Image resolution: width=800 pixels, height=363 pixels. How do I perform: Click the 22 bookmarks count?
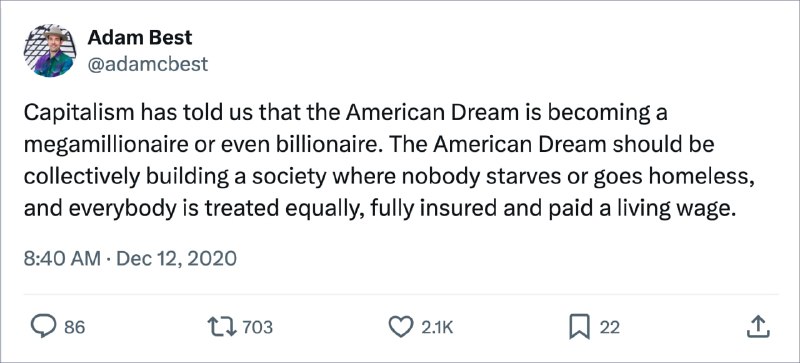(x=609, y=327)
